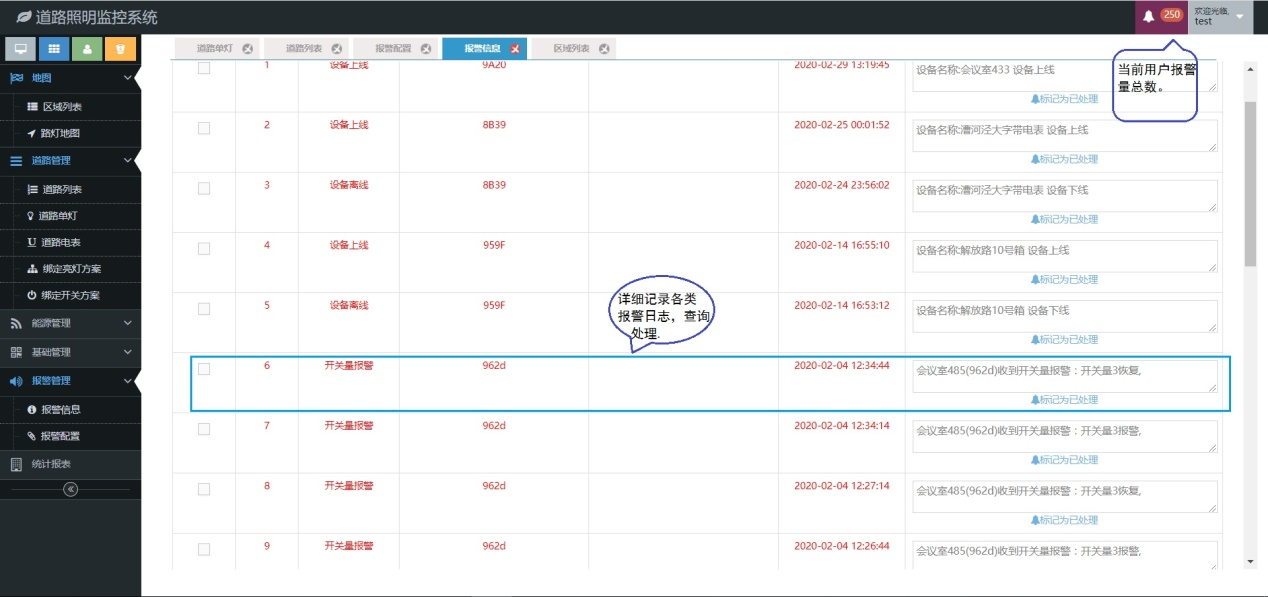Switch to the 区域列表 tab
1268x597 pixels.
click(x=571, y=48)
